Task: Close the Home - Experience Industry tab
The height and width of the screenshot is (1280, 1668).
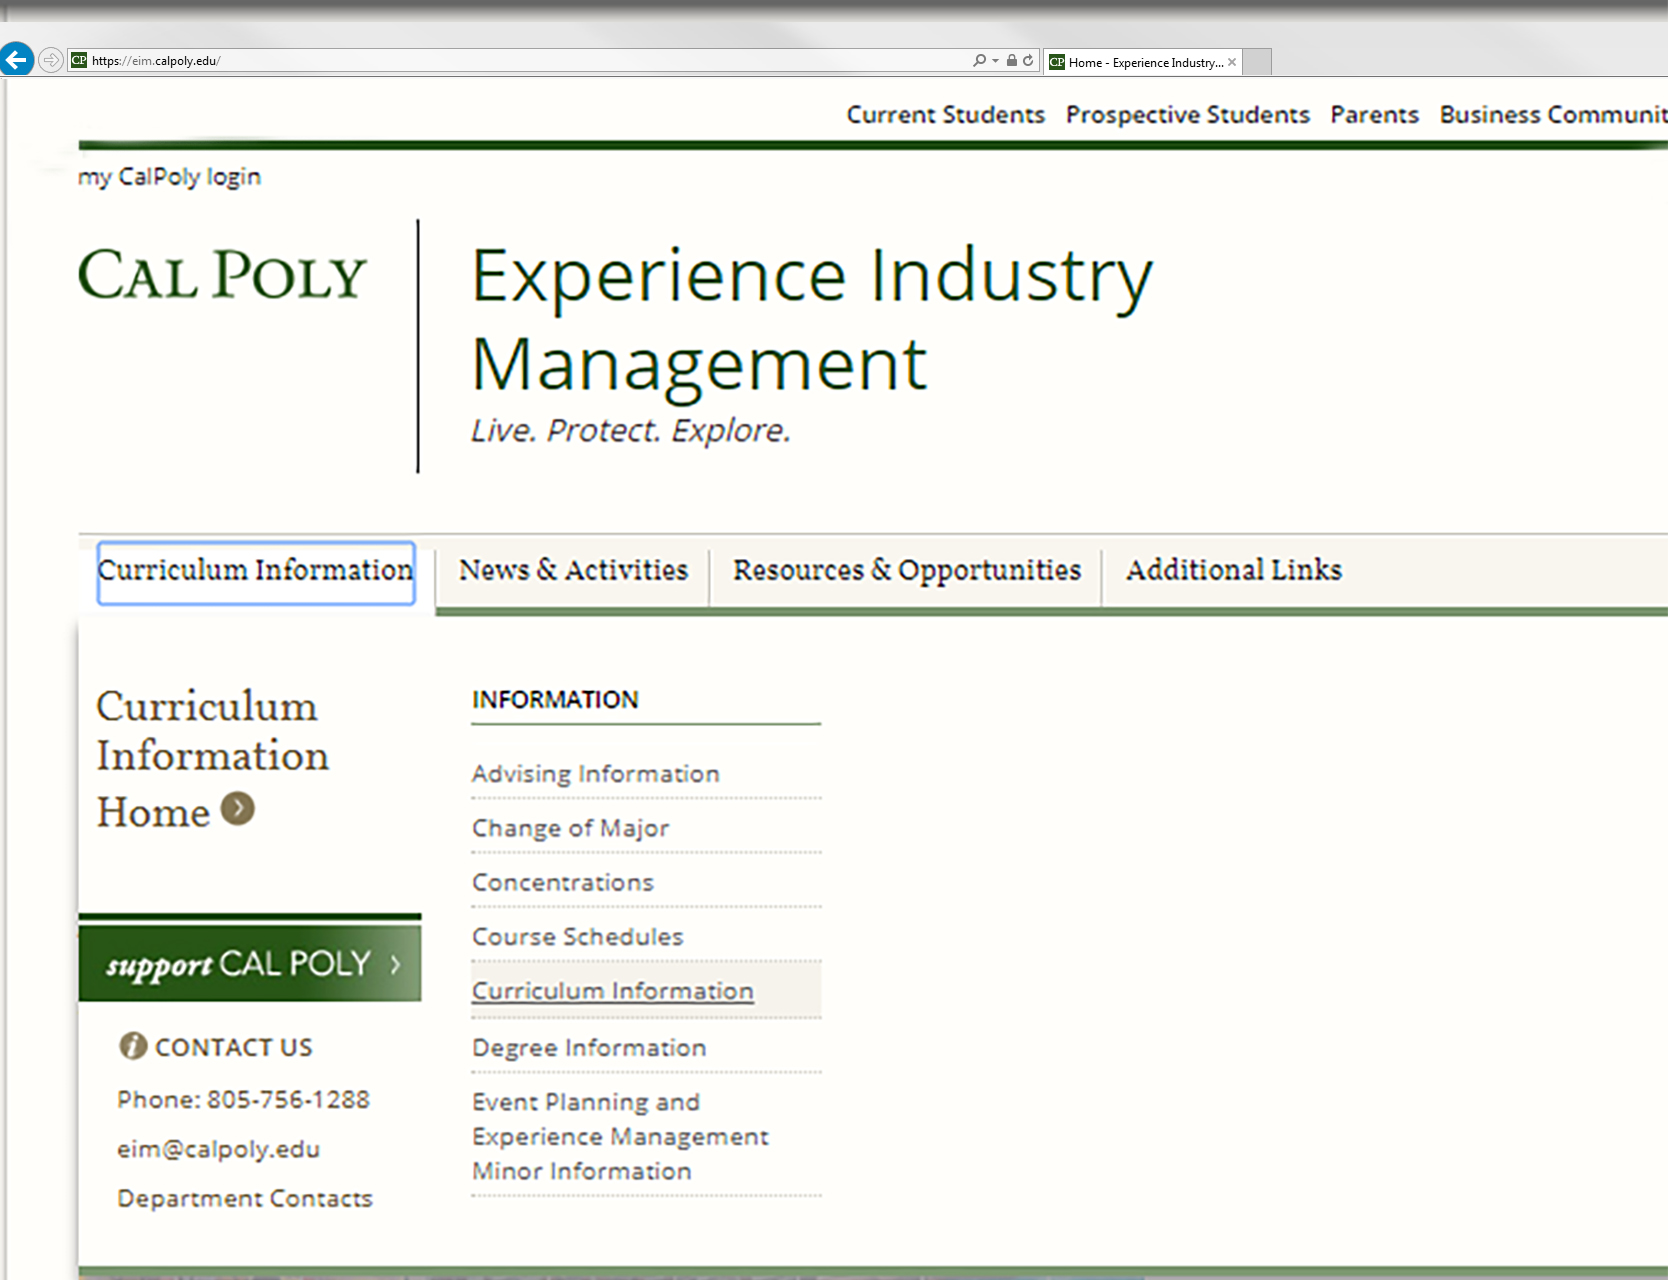Action: [1232, 62]
